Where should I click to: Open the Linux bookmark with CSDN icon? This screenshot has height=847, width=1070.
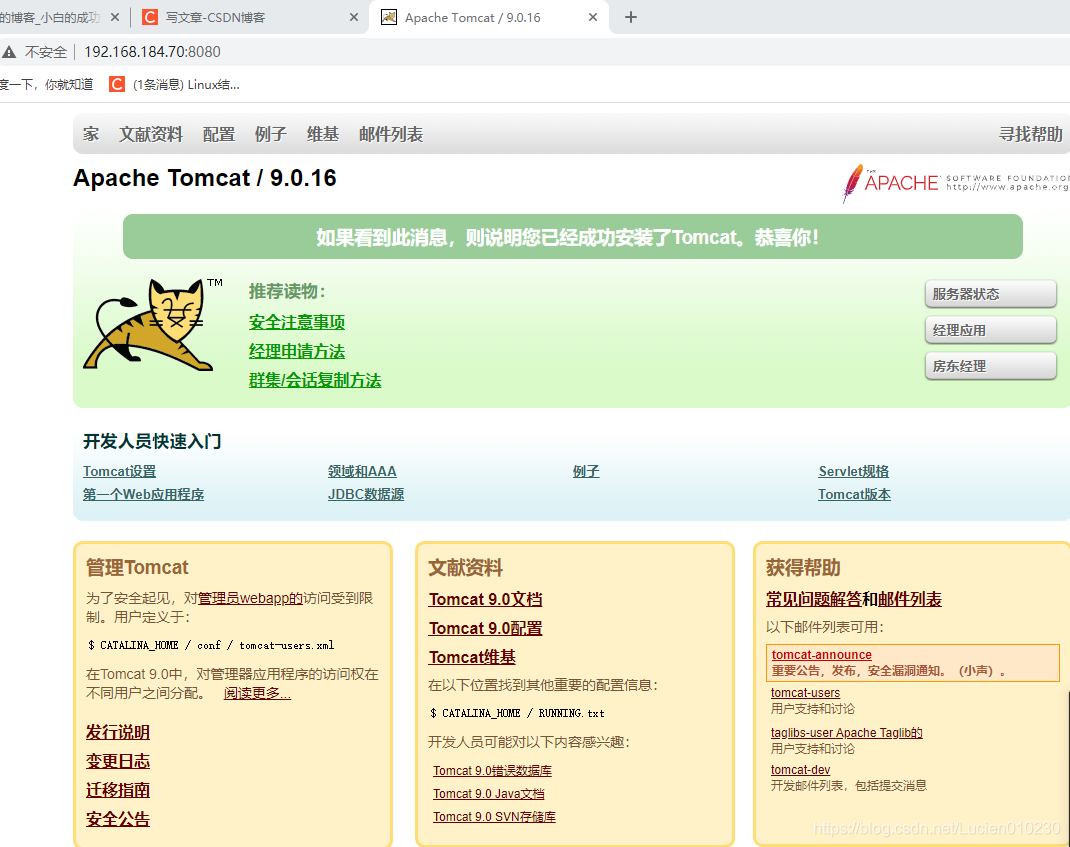pos(175,85)
